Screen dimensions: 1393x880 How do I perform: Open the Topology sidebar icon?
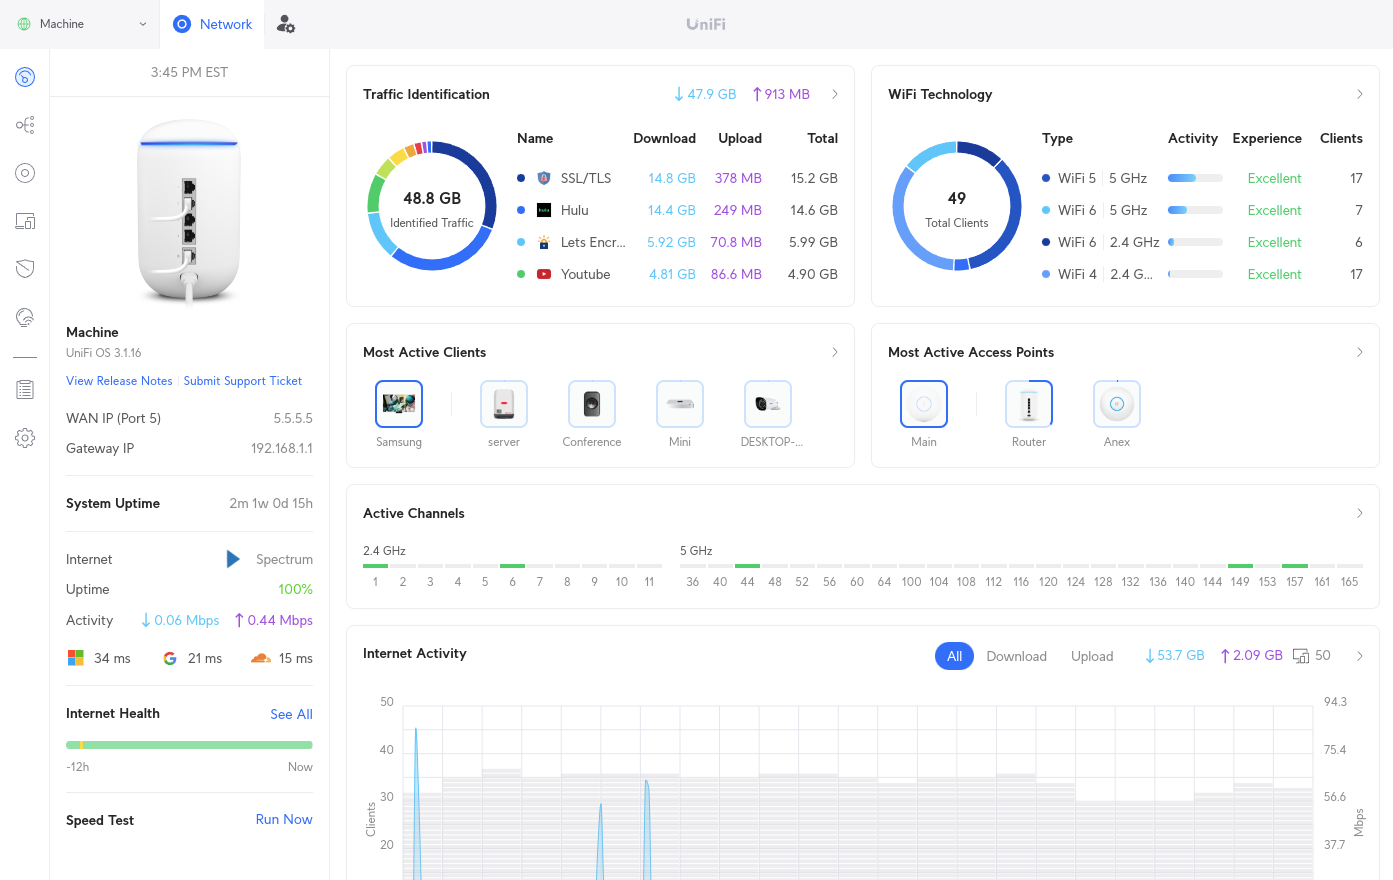25,125
